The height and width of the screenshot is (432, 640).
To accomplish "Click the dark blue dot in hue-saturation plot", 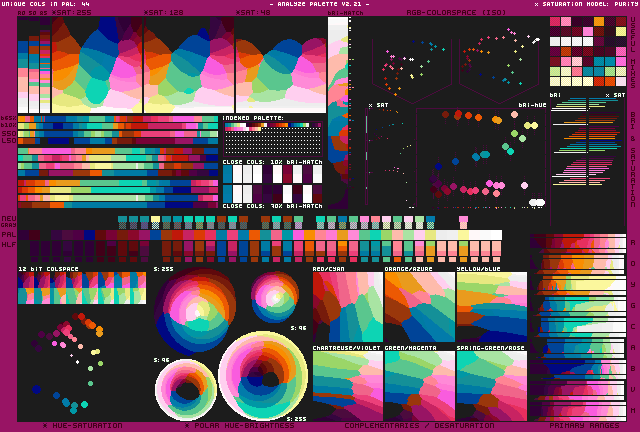I will coord(36,389).
